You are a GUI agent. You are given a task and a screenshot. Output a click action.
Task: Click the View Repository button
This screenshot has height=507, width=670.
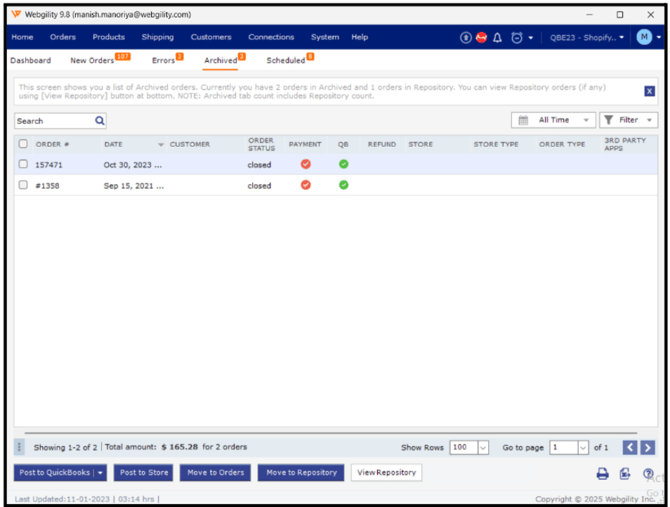tap(386, 472)
